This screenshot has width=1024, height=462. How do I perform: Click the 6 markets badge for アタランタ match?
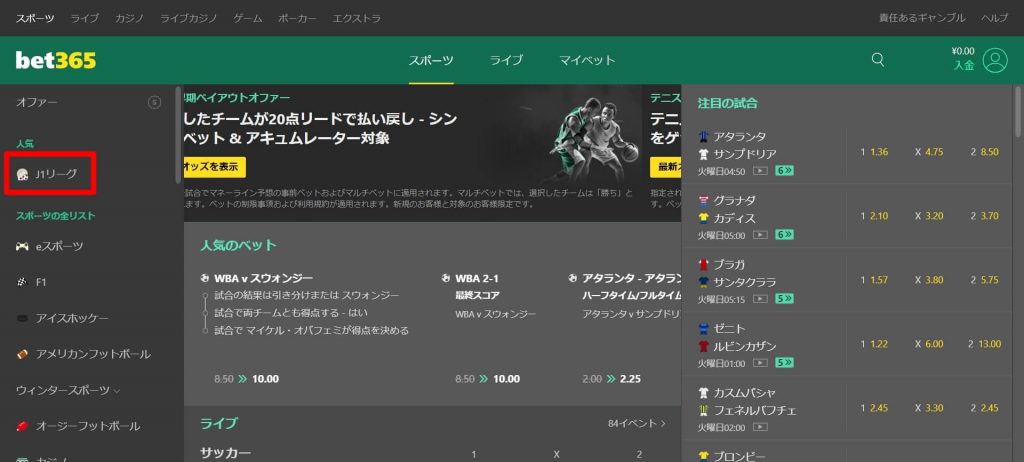[784, 171]
